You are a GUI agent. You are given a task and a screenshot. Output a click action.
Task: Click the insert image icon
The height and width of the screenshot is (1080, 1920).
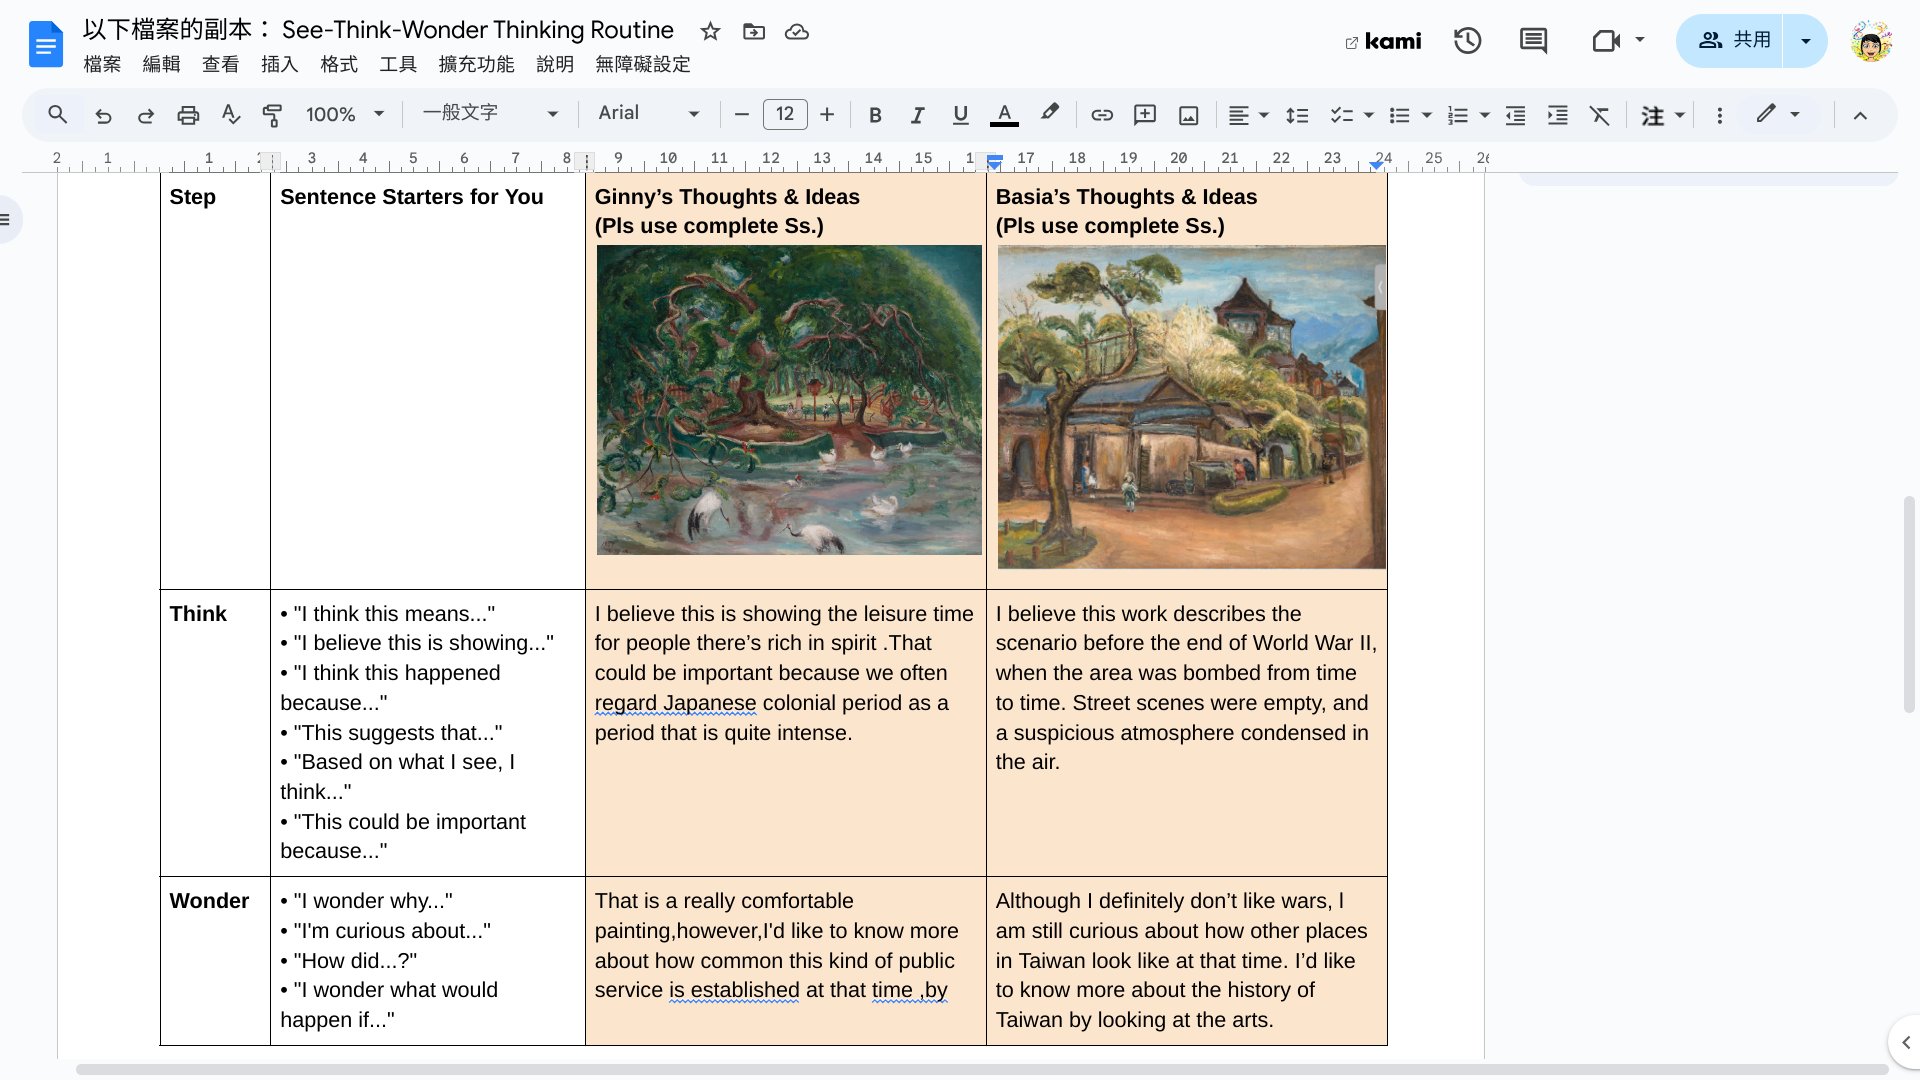tap(1188, 115)
